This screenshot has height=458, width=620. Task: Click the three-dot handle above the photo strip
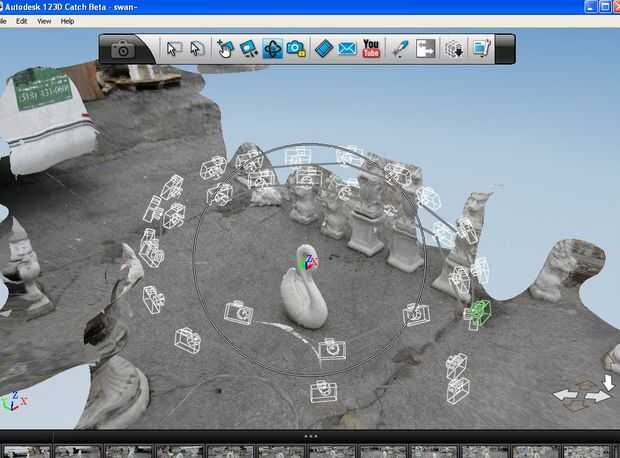click(x=311, y=436)
